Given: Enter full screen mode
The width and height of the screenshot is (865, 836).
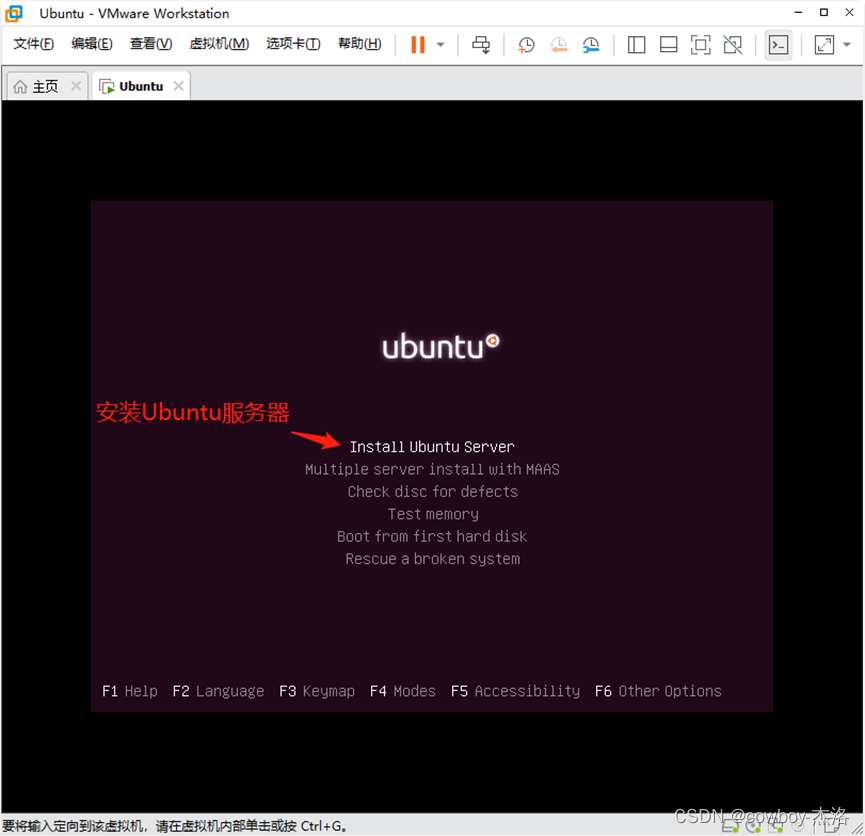Looking at the screenshot, I should pos(700,44).
